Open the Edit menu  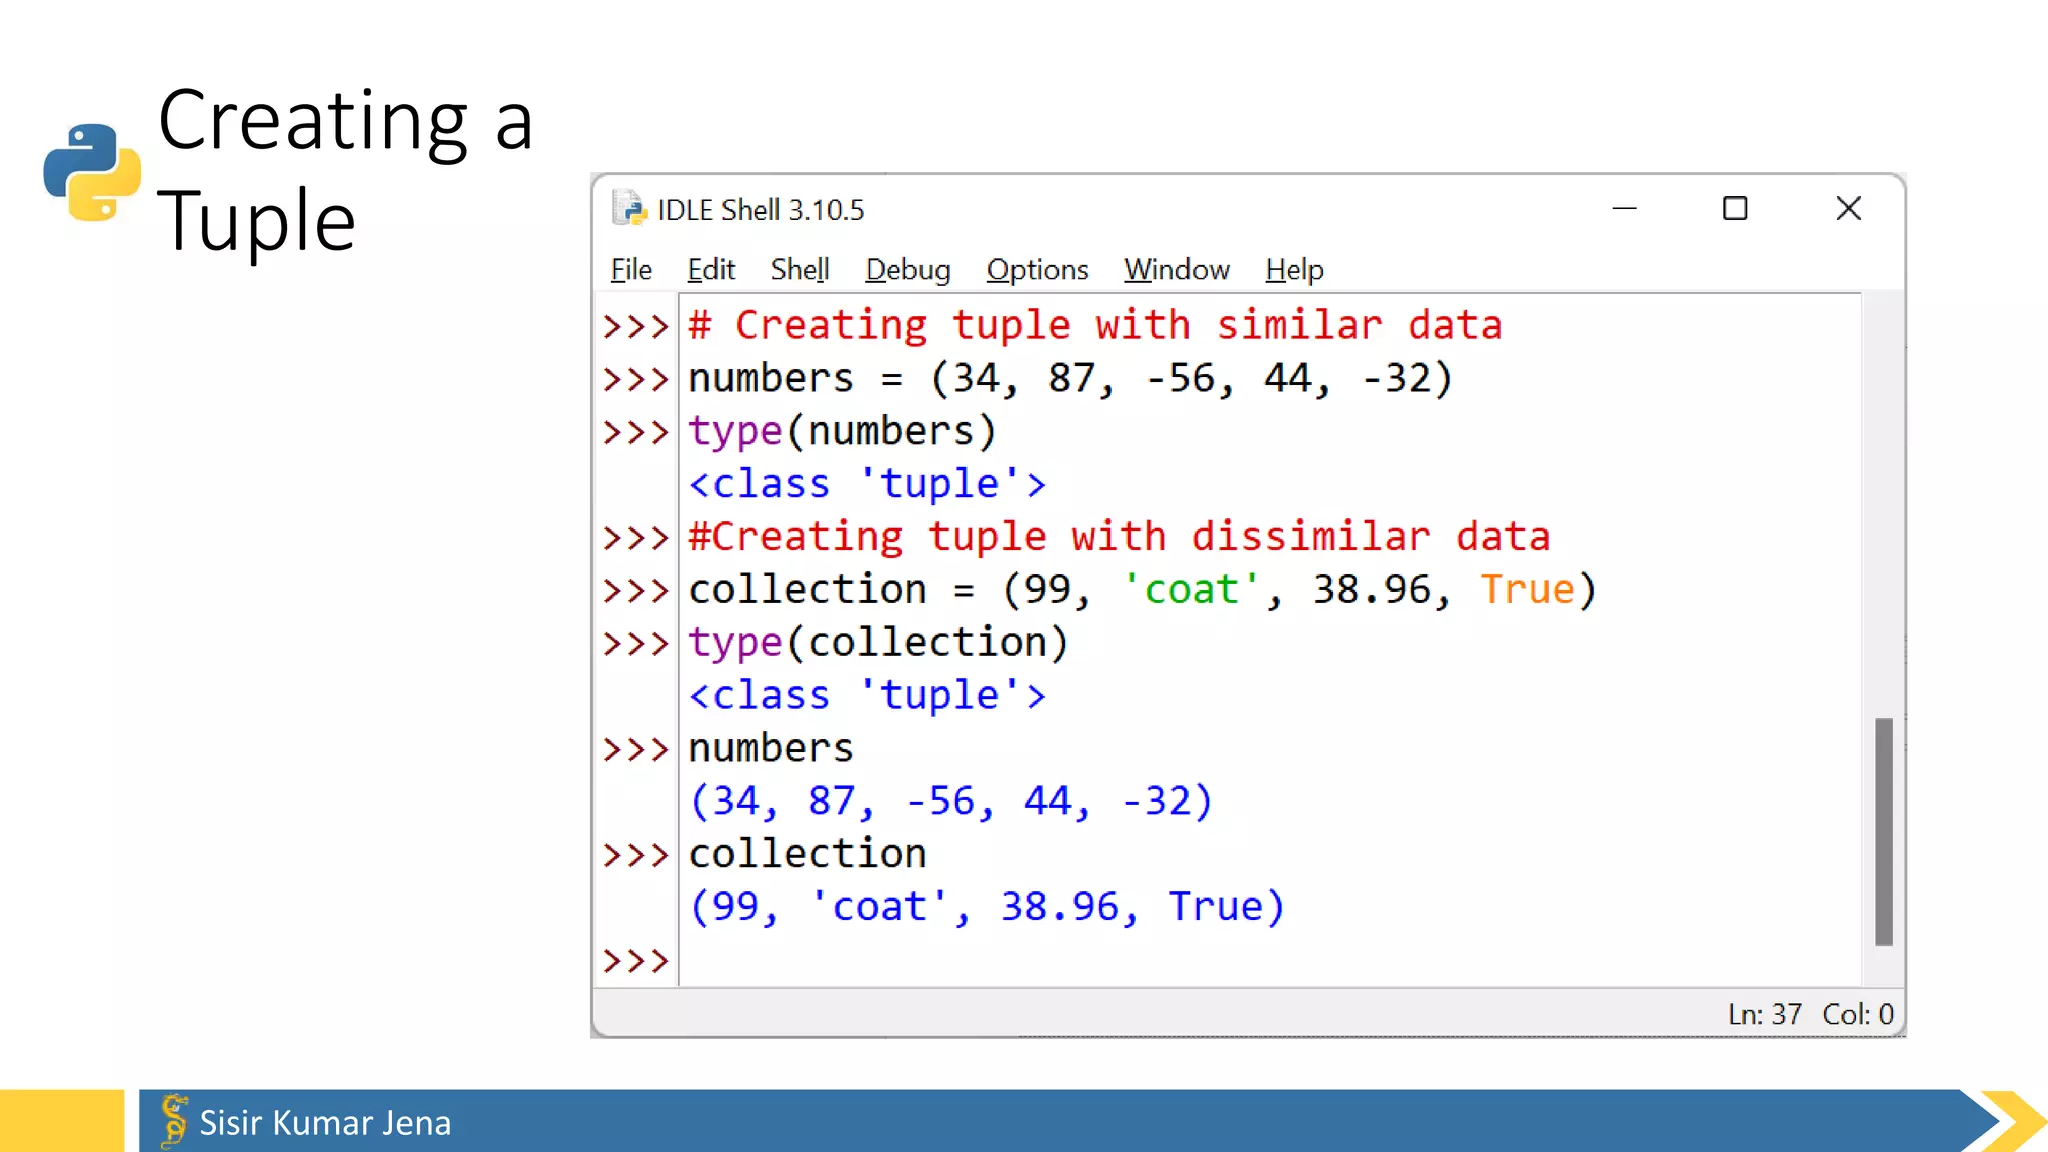(x=711, y=269)
